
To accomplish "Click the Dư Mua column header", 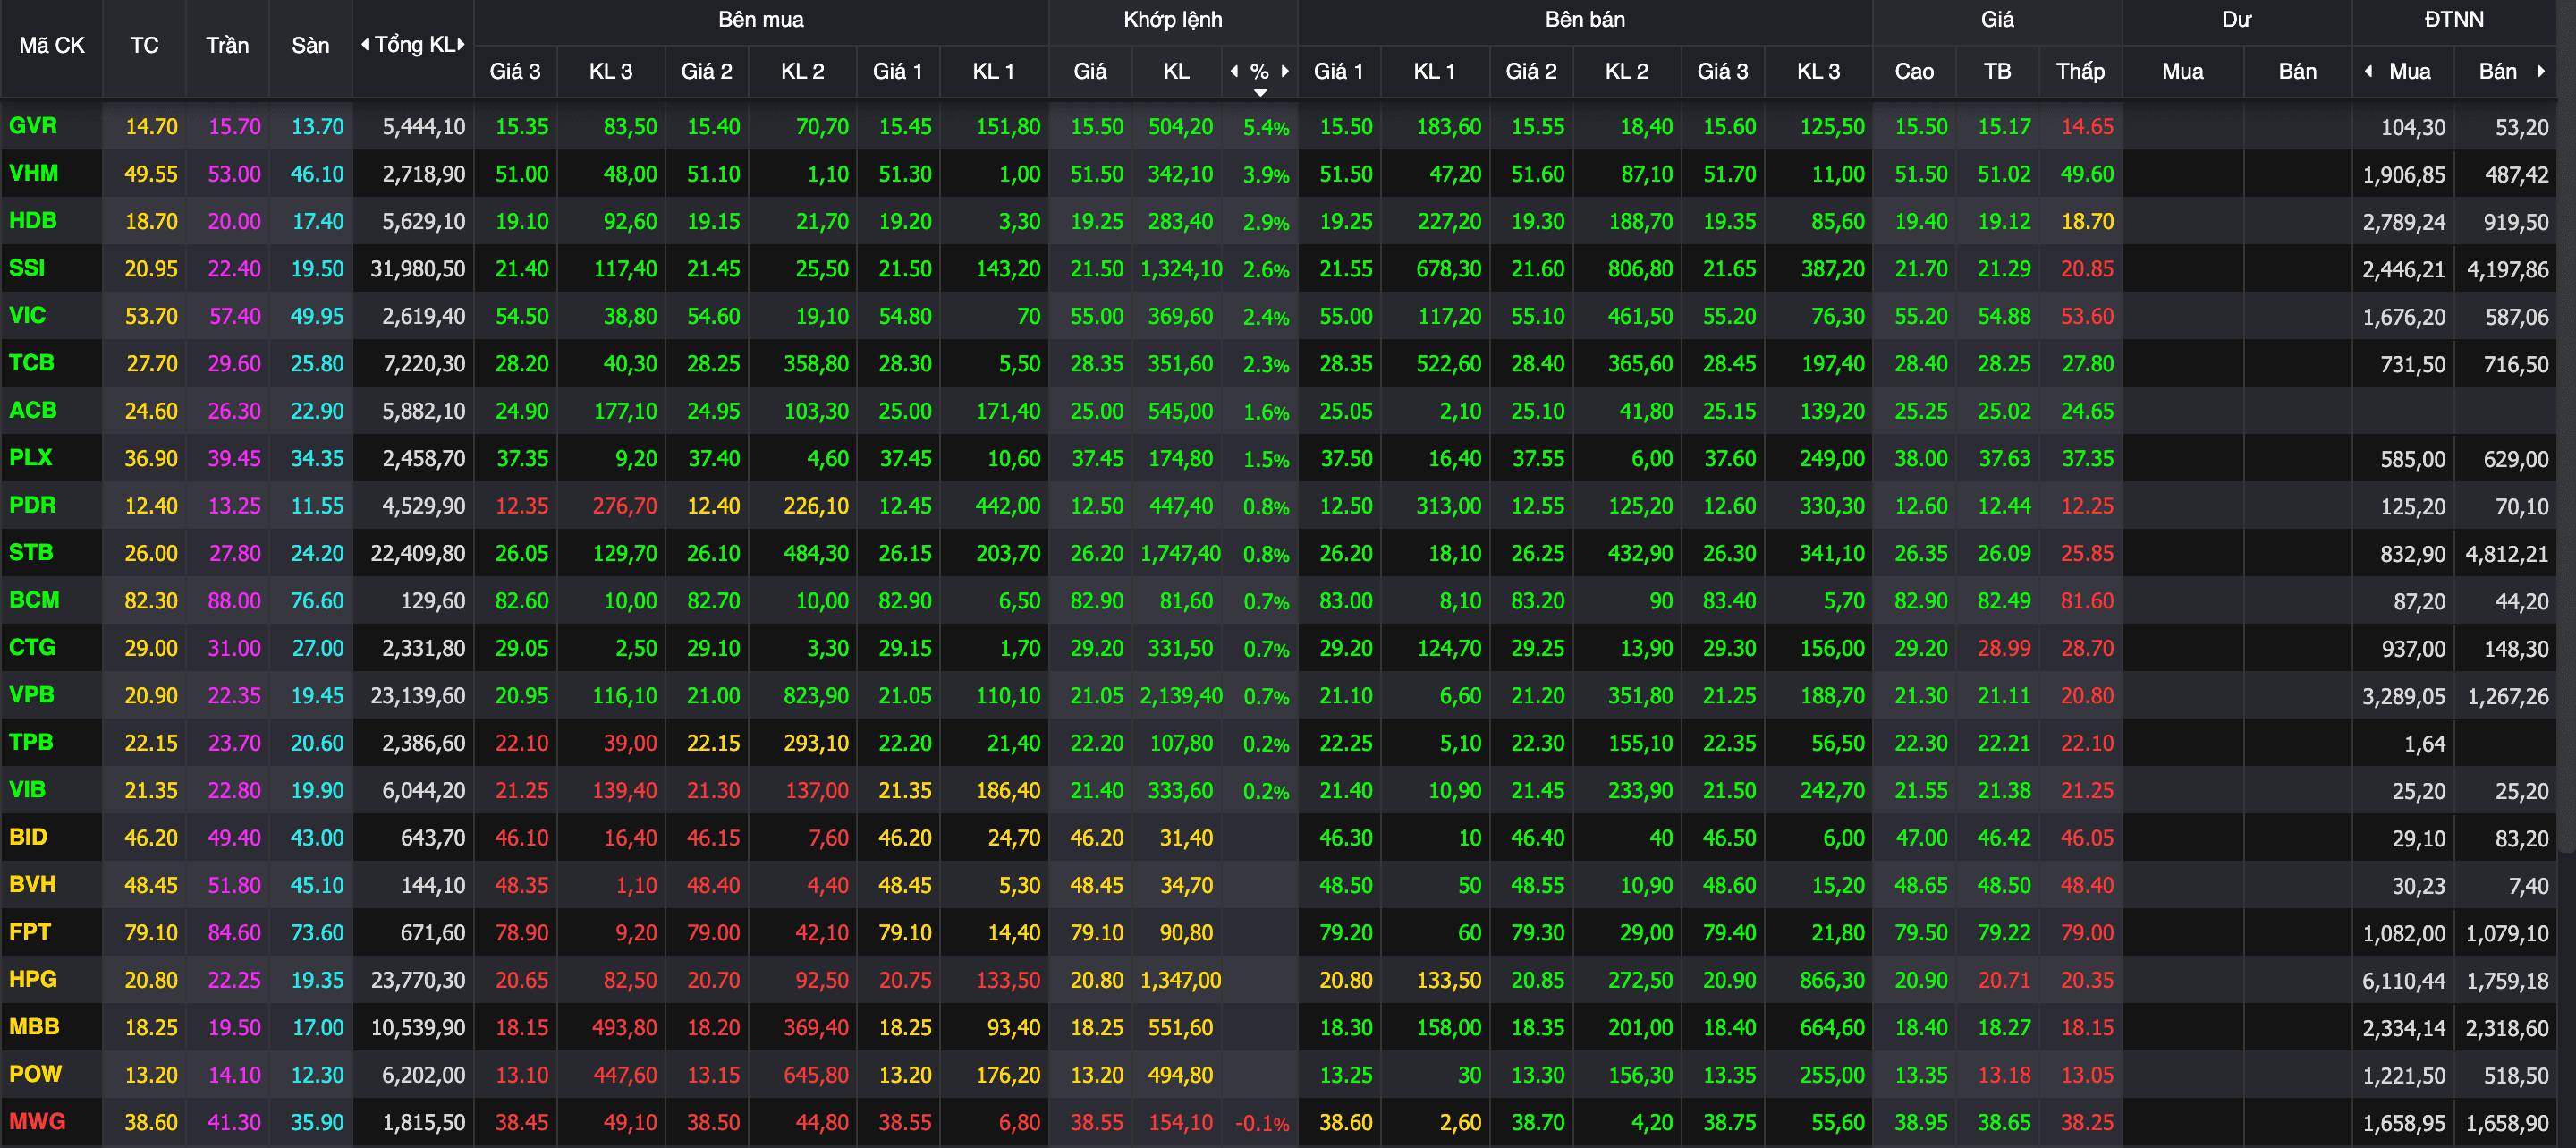I will point(2182,71).
